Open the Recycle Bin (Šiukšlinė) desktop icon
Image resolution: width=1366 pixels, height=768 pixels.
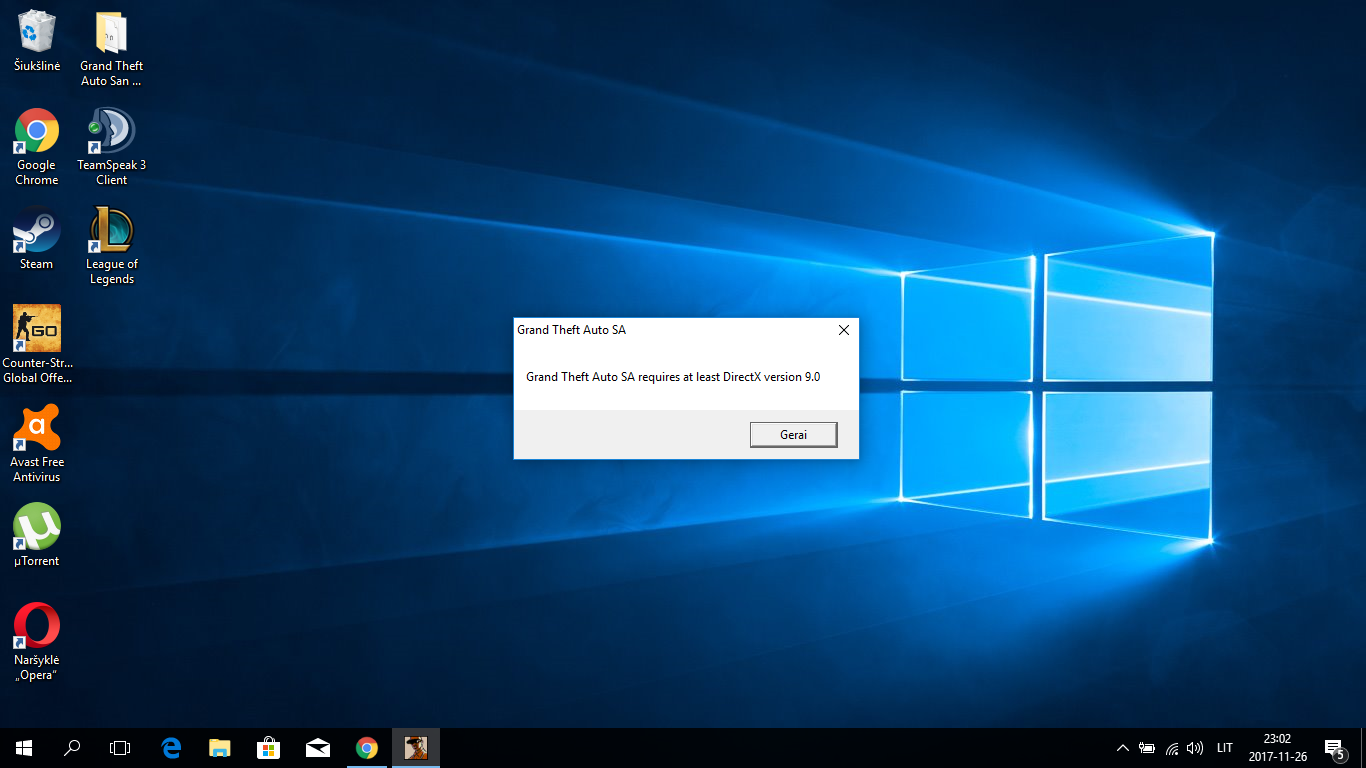click(37, 42)
